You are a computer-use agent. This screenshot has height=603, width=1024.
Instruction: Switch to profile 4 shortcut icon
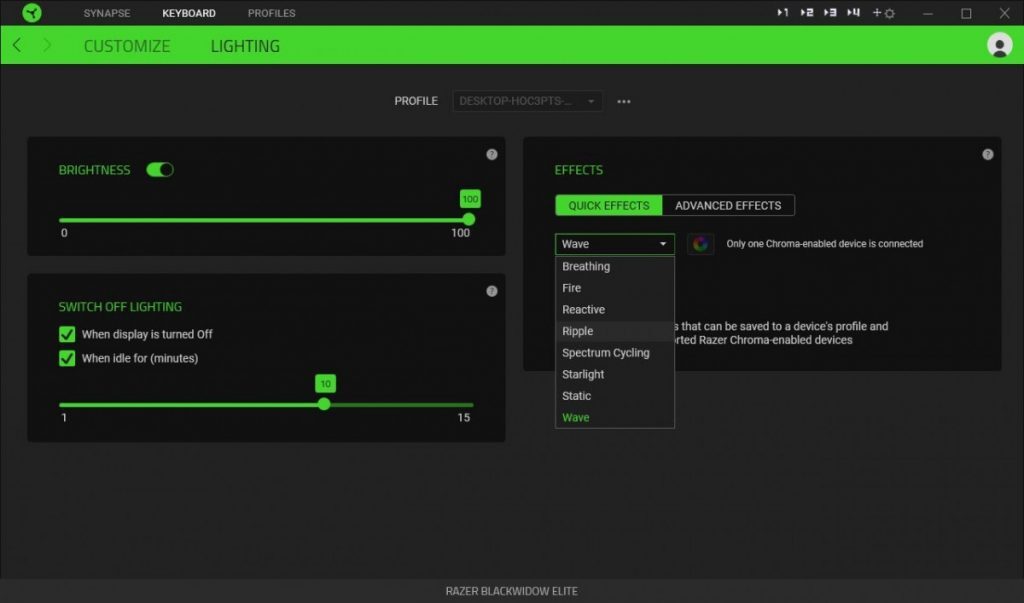coord(854,12)
